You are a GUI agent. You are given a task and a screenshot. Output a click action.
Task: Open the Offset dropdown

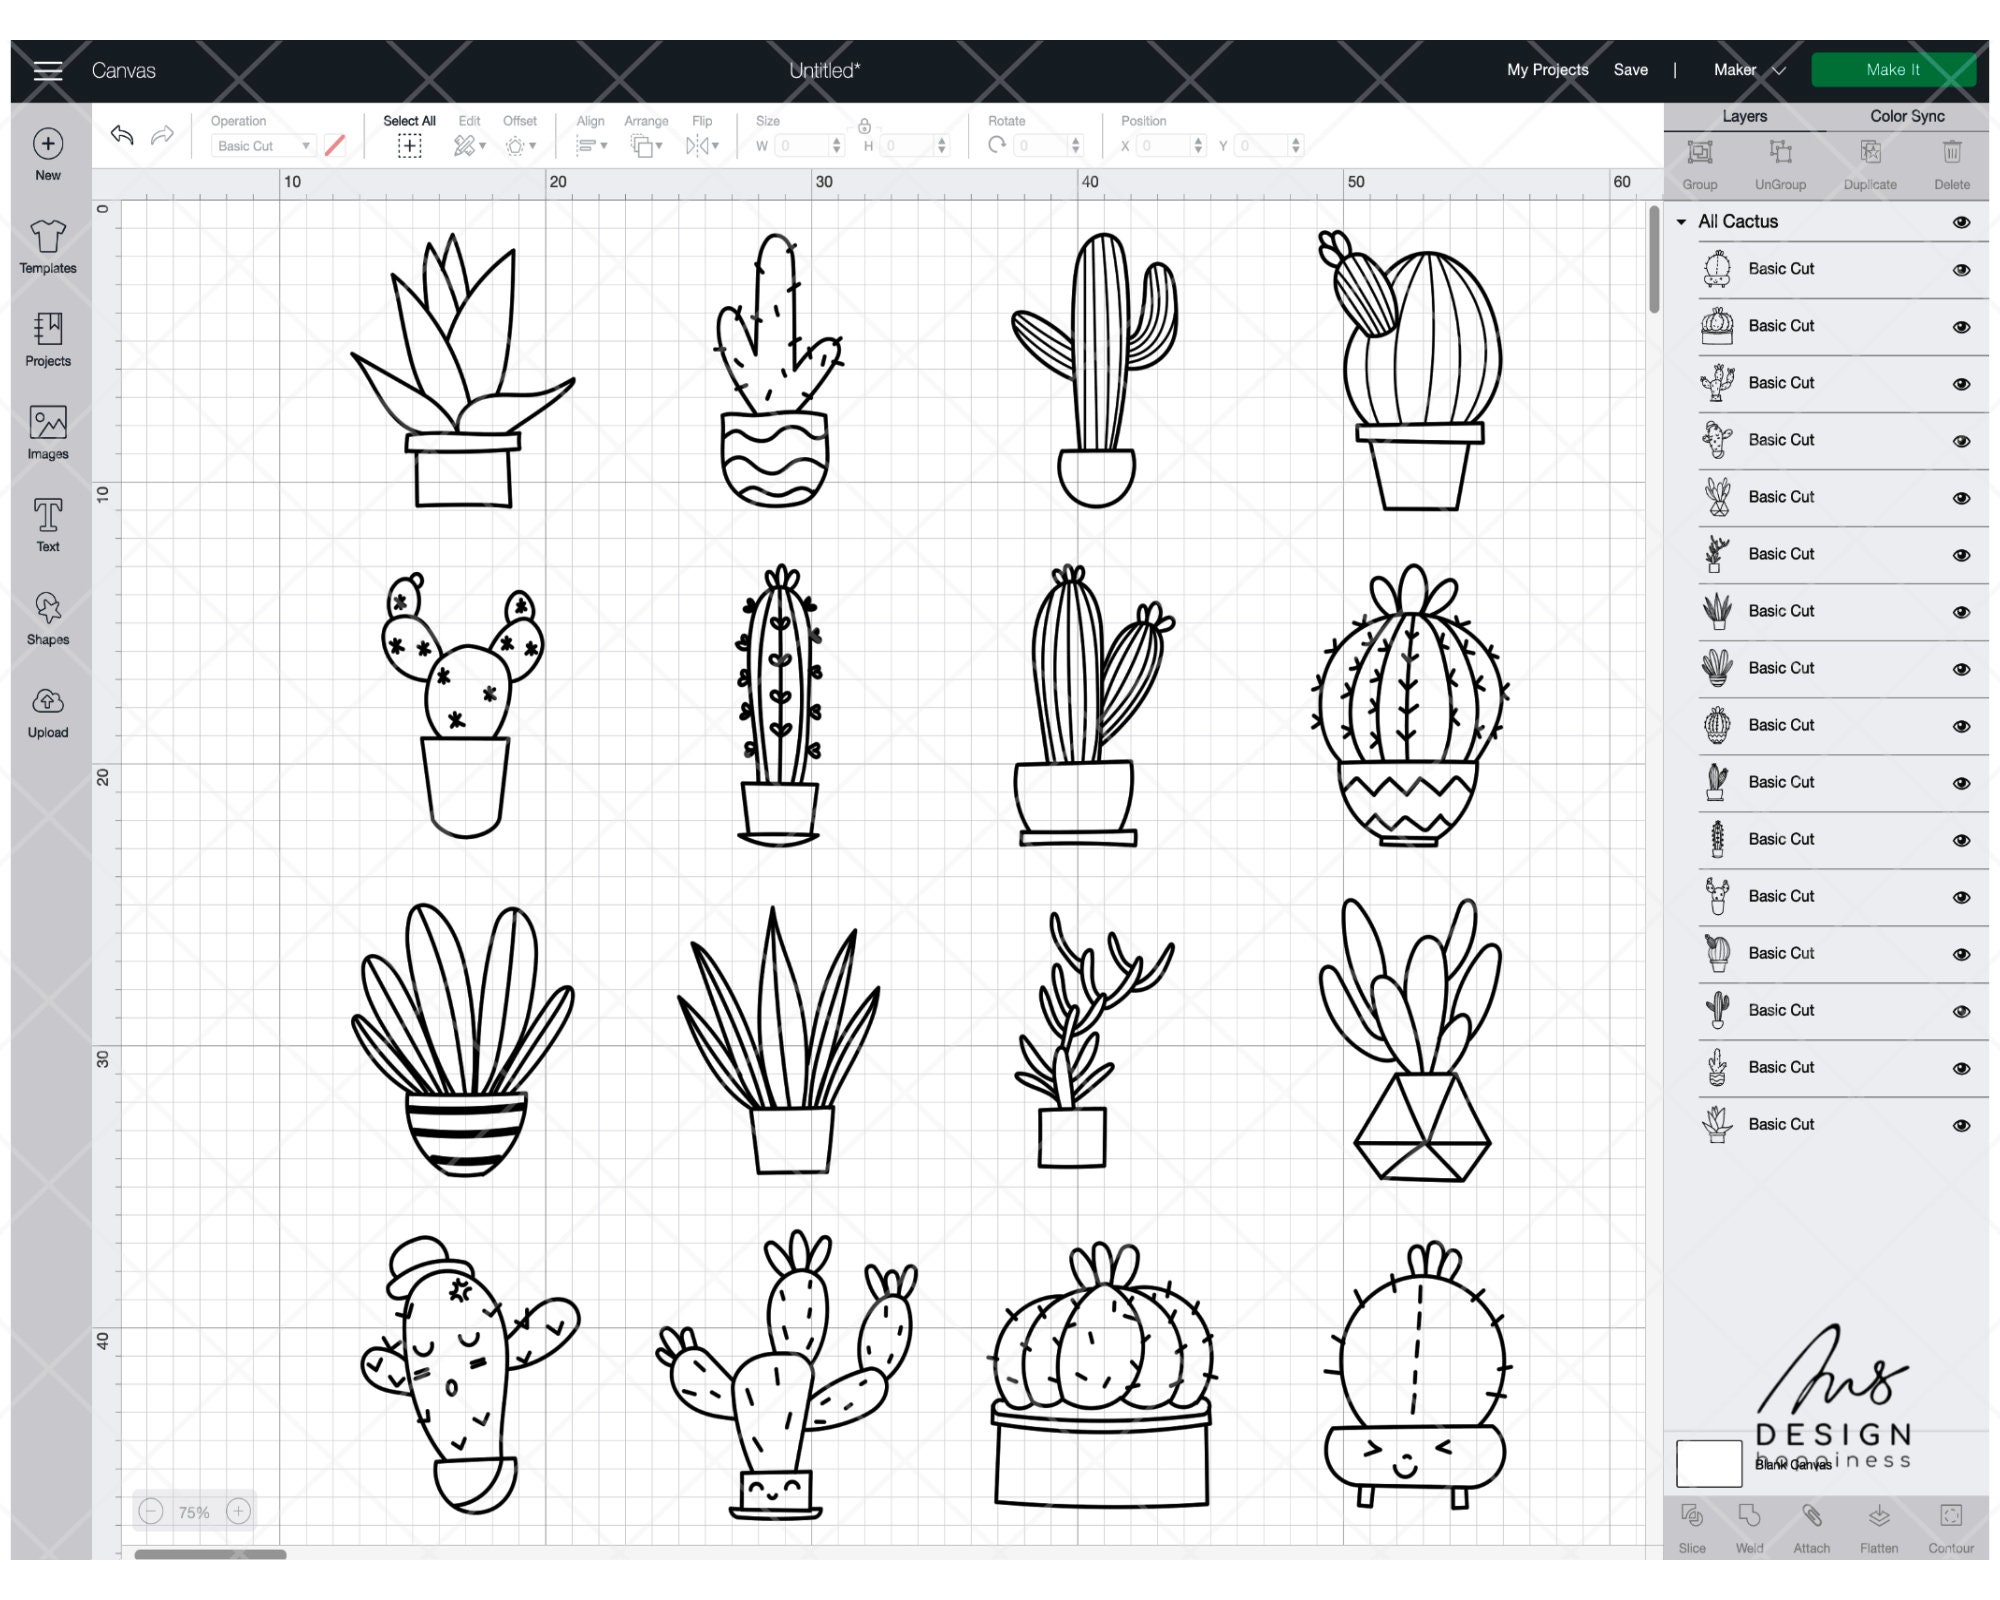520,146
